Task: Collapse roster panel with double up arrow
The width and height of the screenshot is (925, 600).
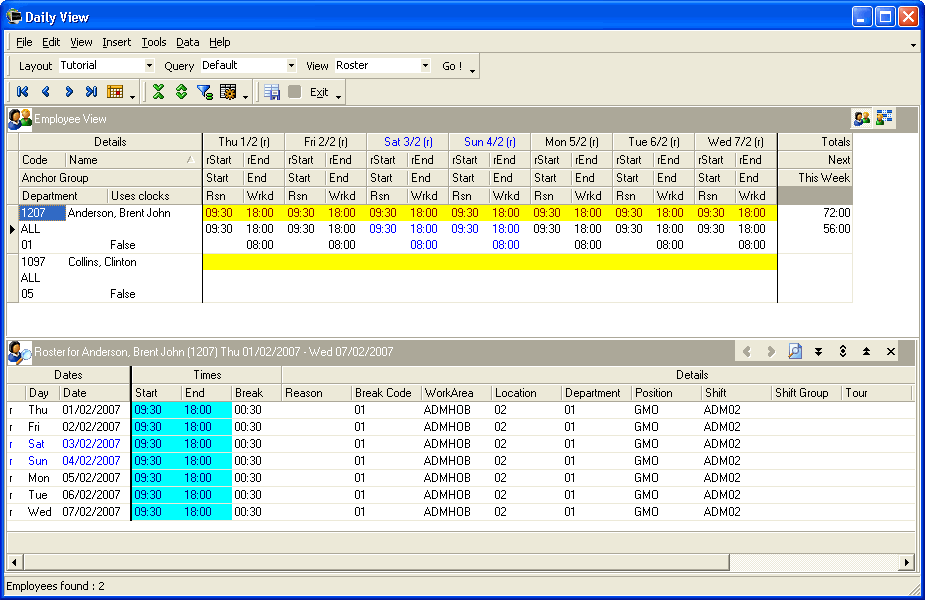Action: pyautogui.click(x=866, y=352)
